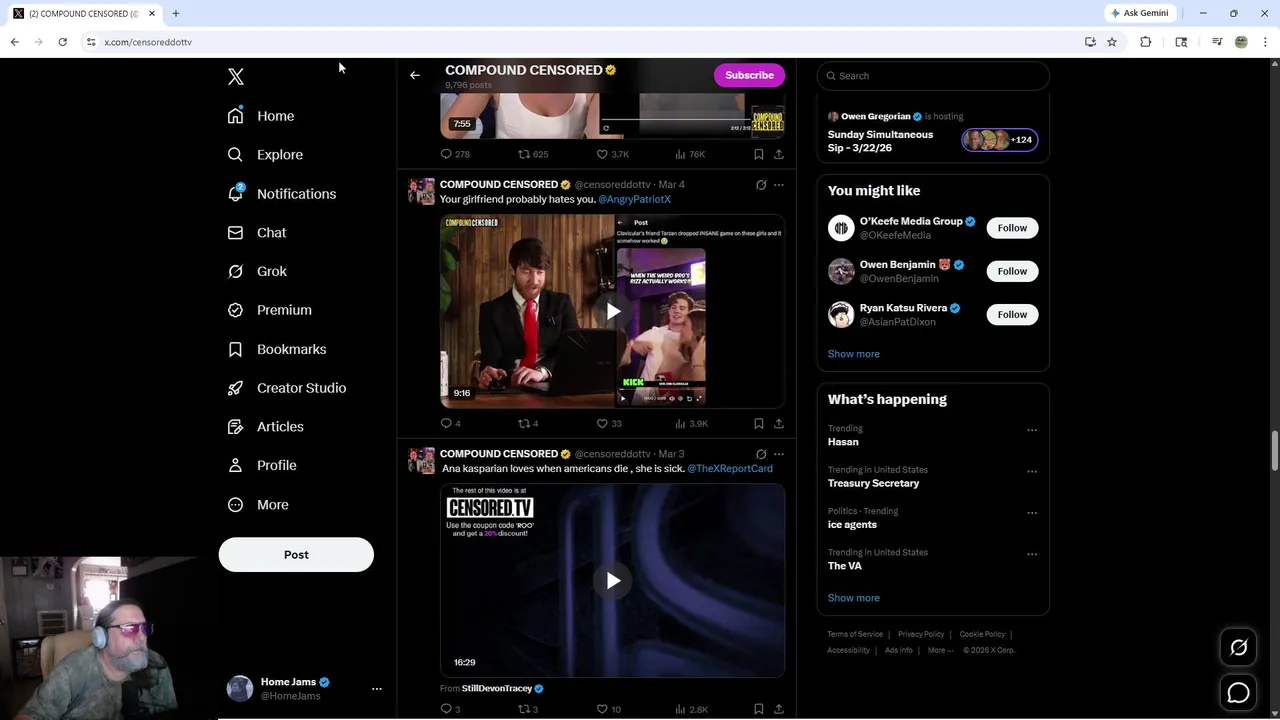Expand the More menu in sidebar
The image size is (1280, 720).
coord(258,505)
